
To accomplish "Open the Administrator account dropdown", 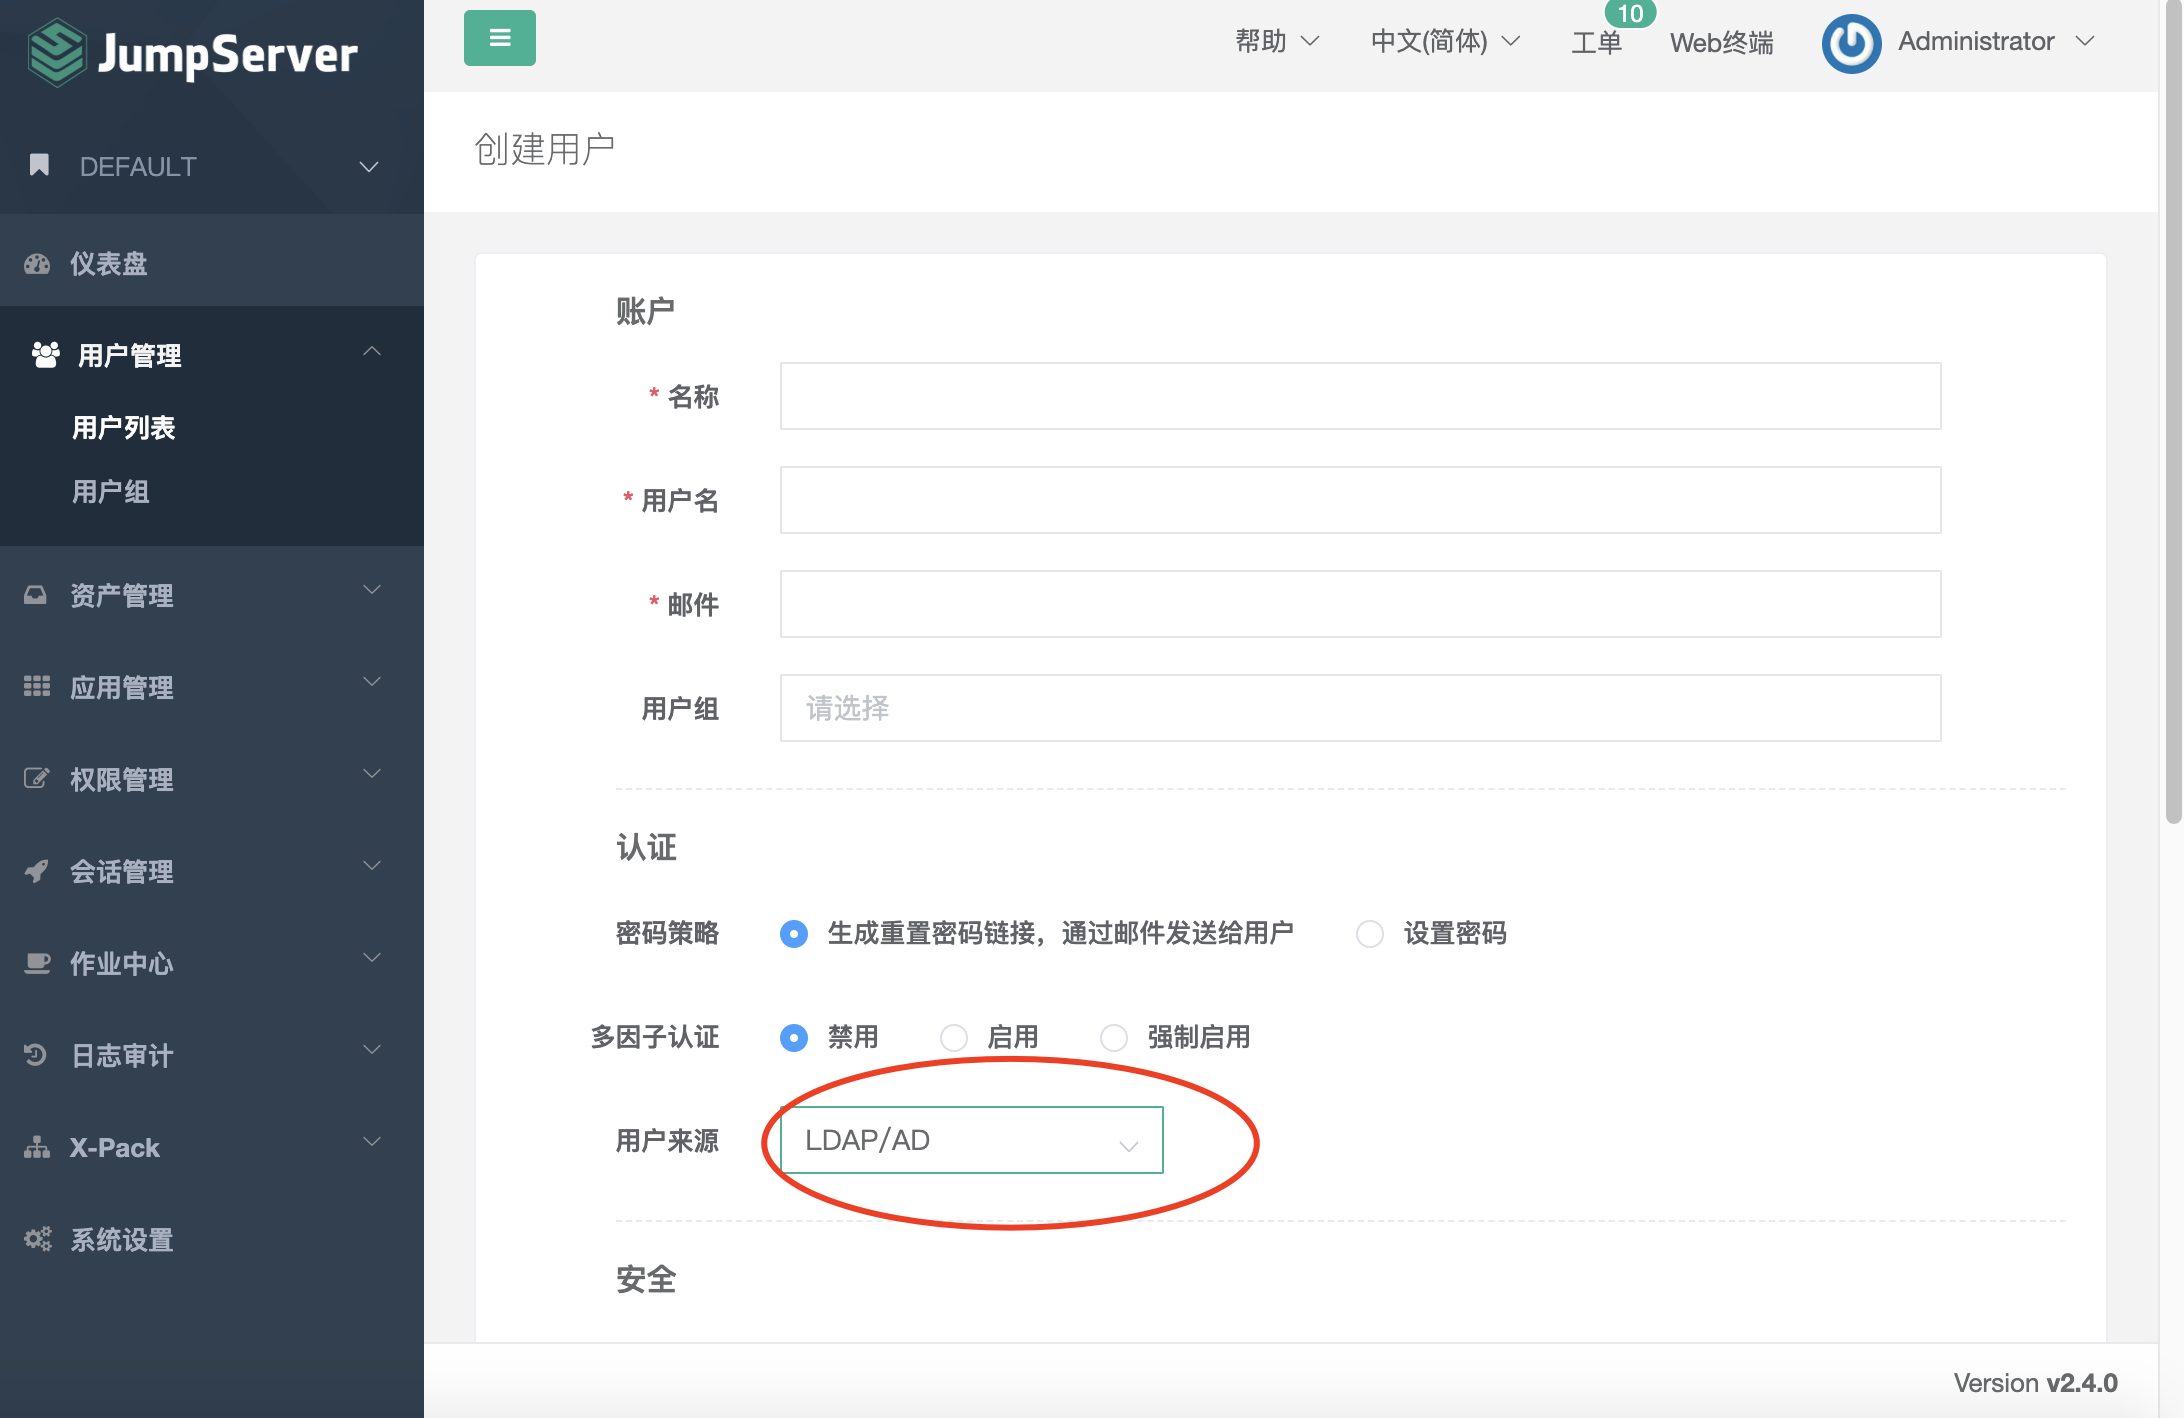I will click(x=1996, y=41).
